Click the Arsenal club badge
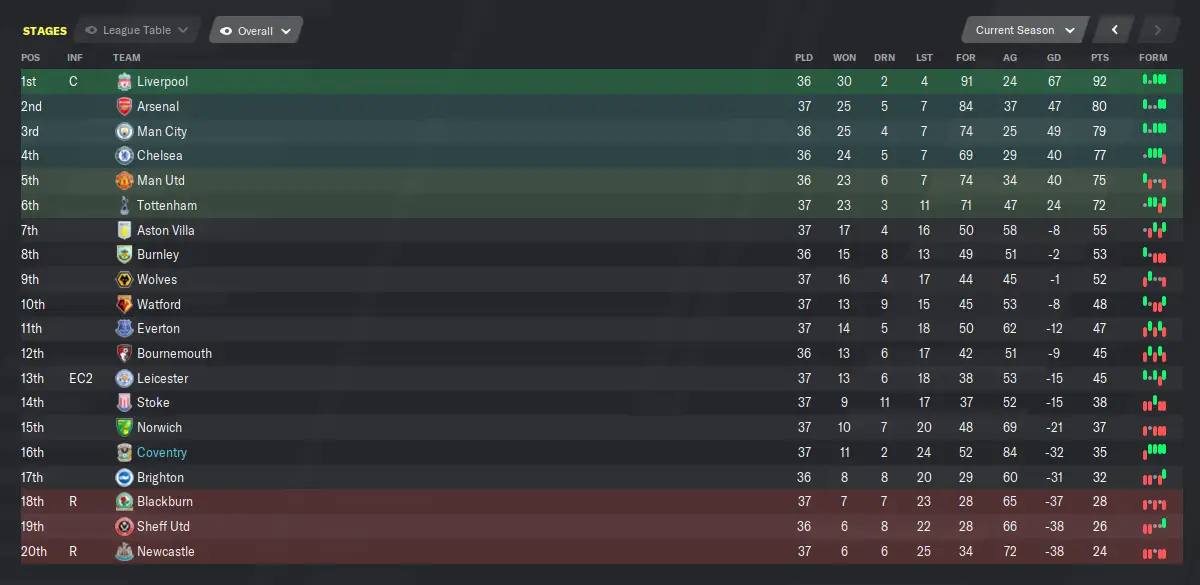This screenshot has width=1200, height=585. click(x=124, y=106)
